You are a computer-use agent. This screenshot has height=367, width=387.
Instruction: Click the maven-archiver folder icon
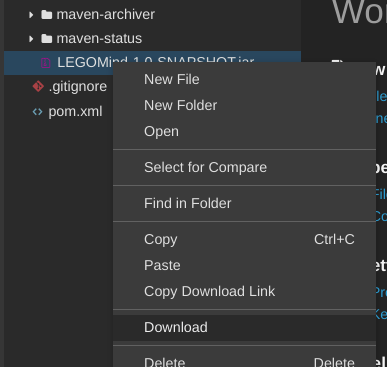click(x=47, y=15)
